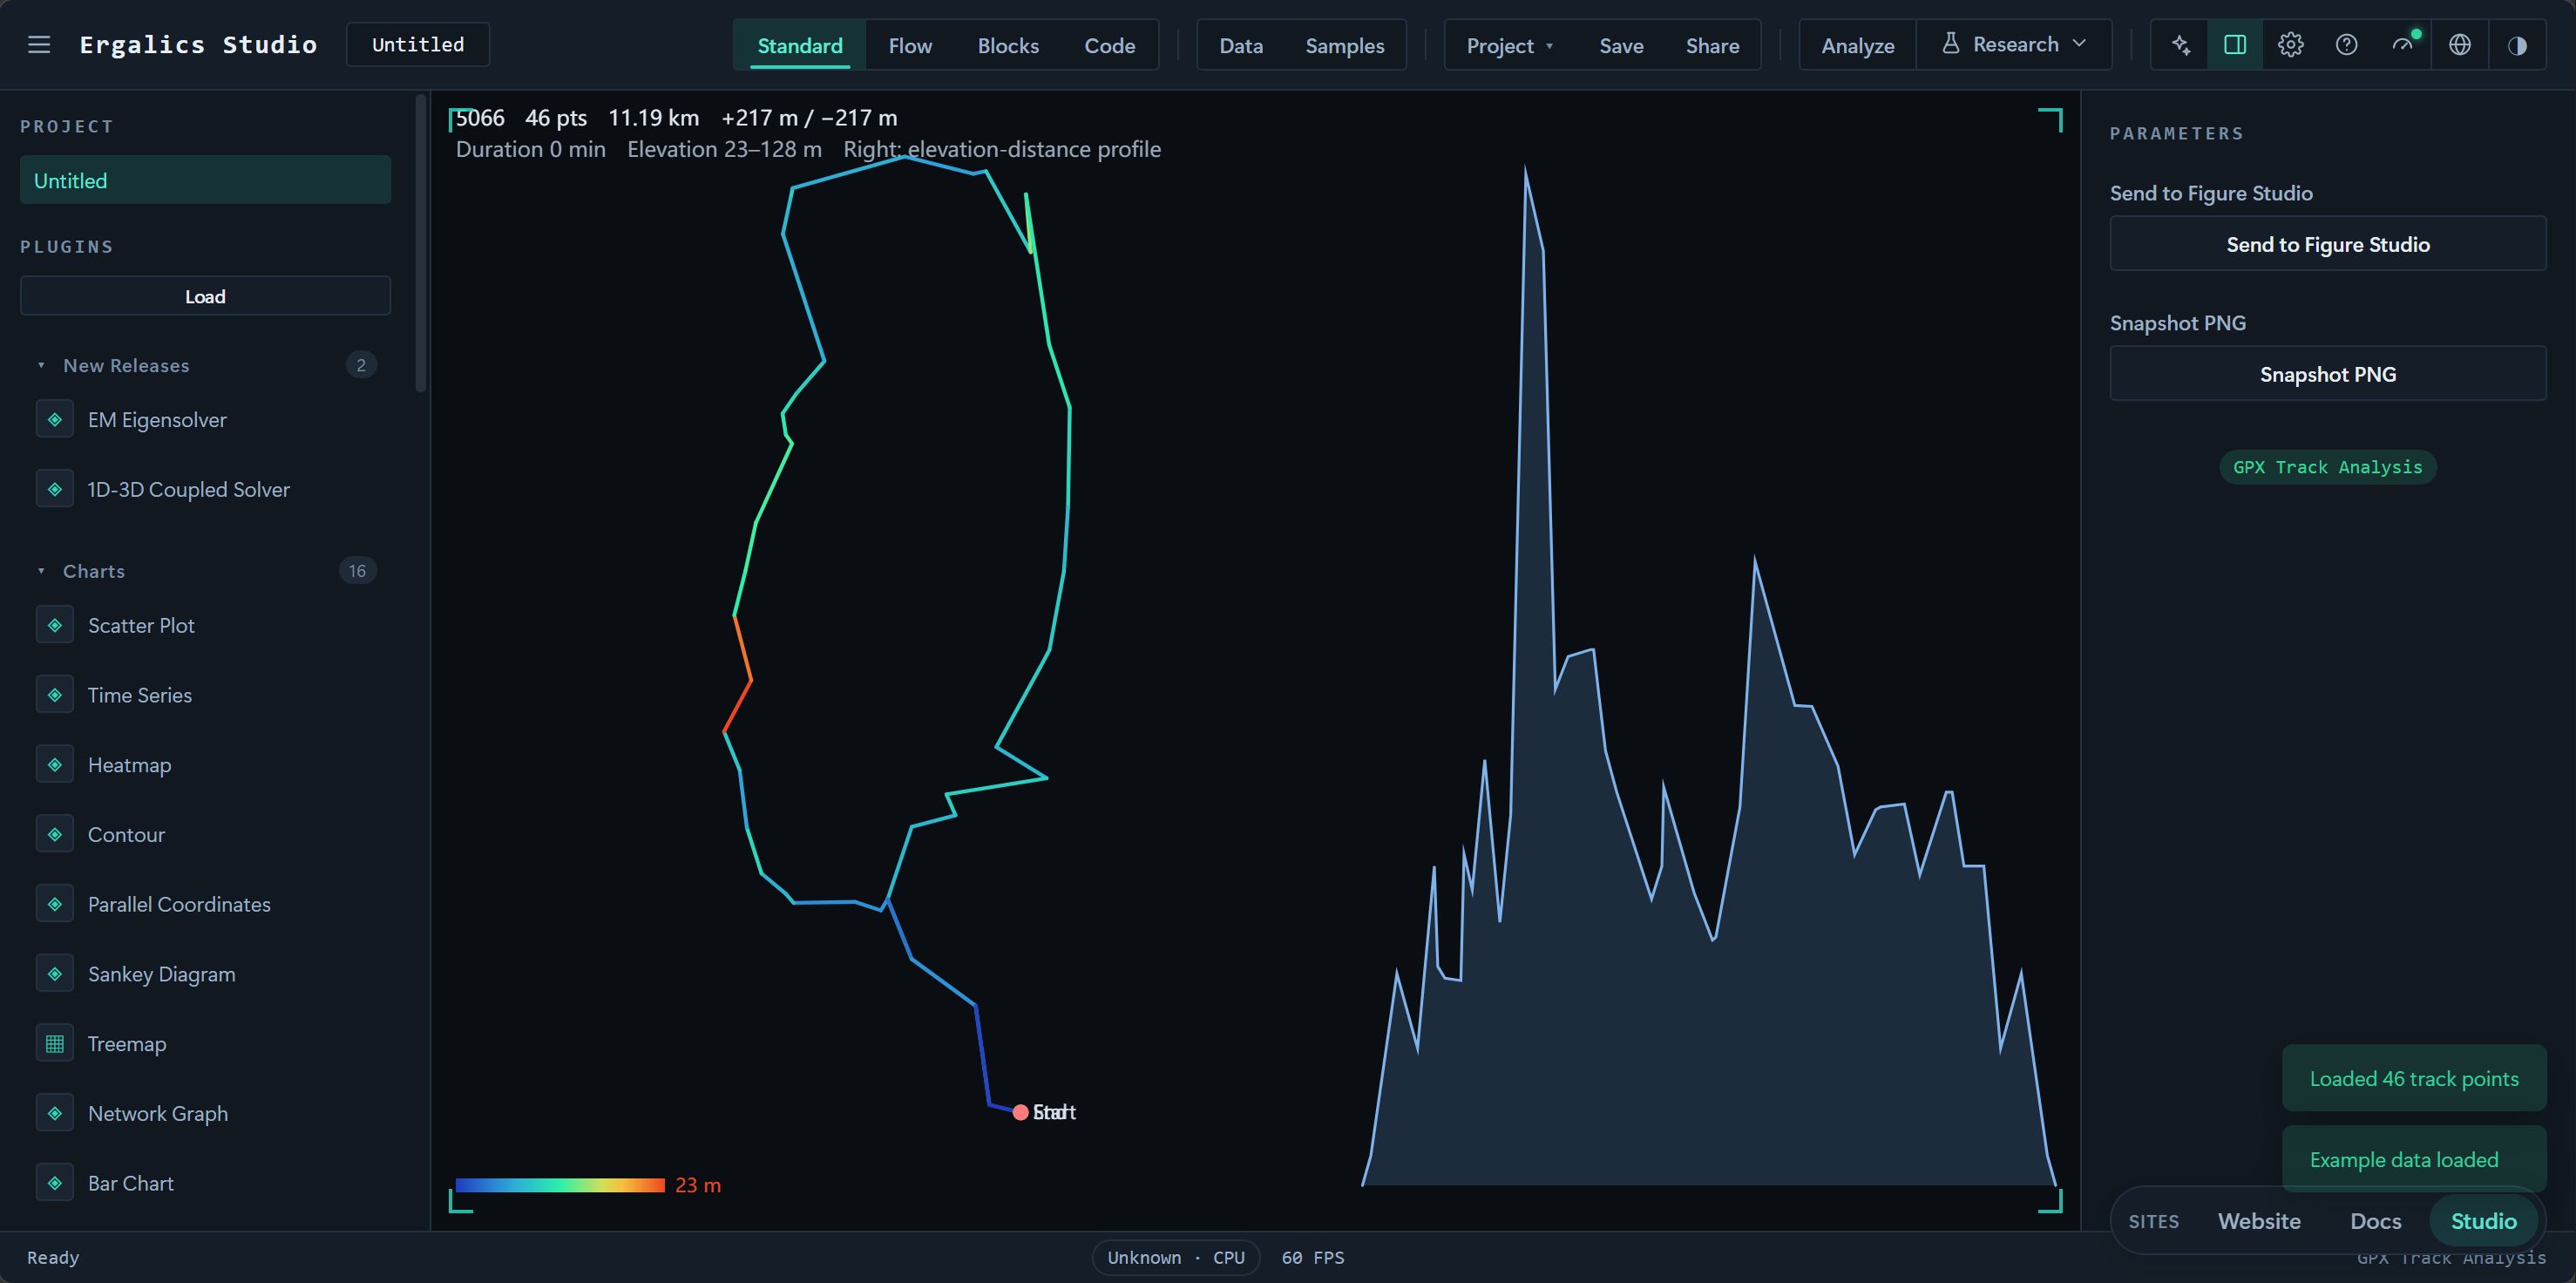Image resolution: width=2576 pixels, height=1283 pixels.
Task: Click the Scatter Plot plugin icon
Action: (55, 625)
